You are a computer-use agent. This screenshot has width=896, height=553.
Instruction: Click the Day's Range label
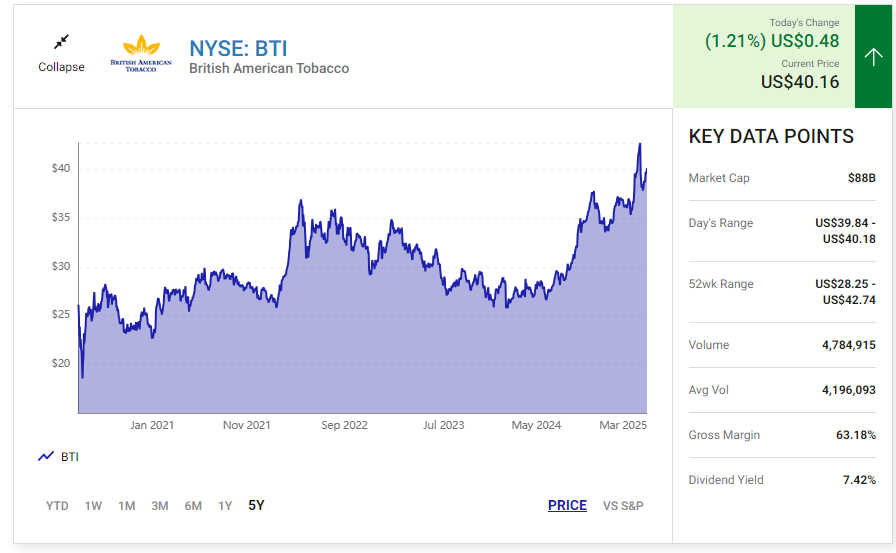click(721, 223)
